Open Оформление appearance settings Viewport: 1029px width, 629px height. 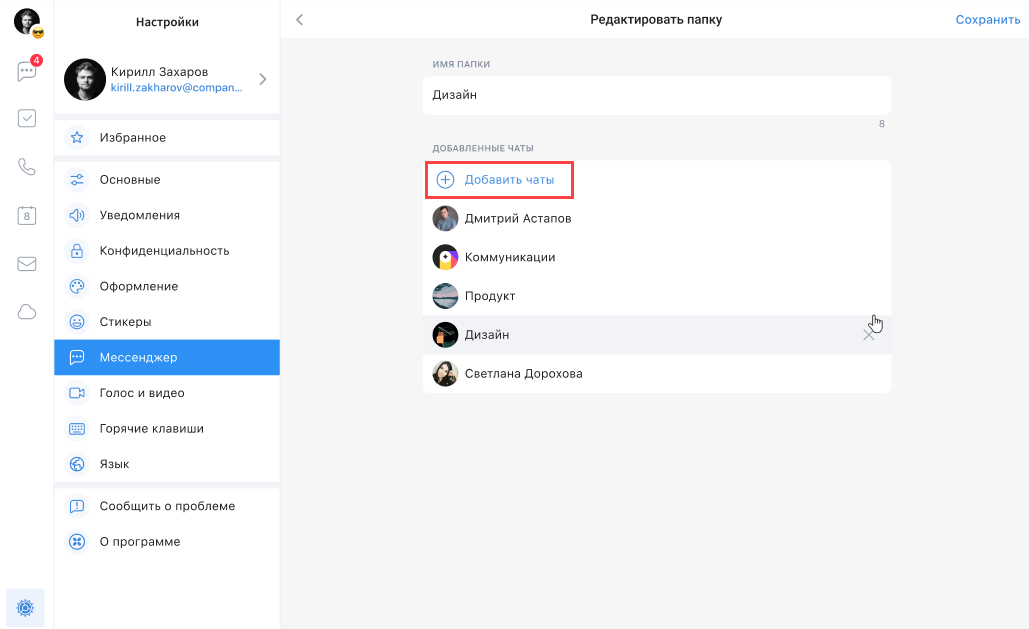[167, 286]
